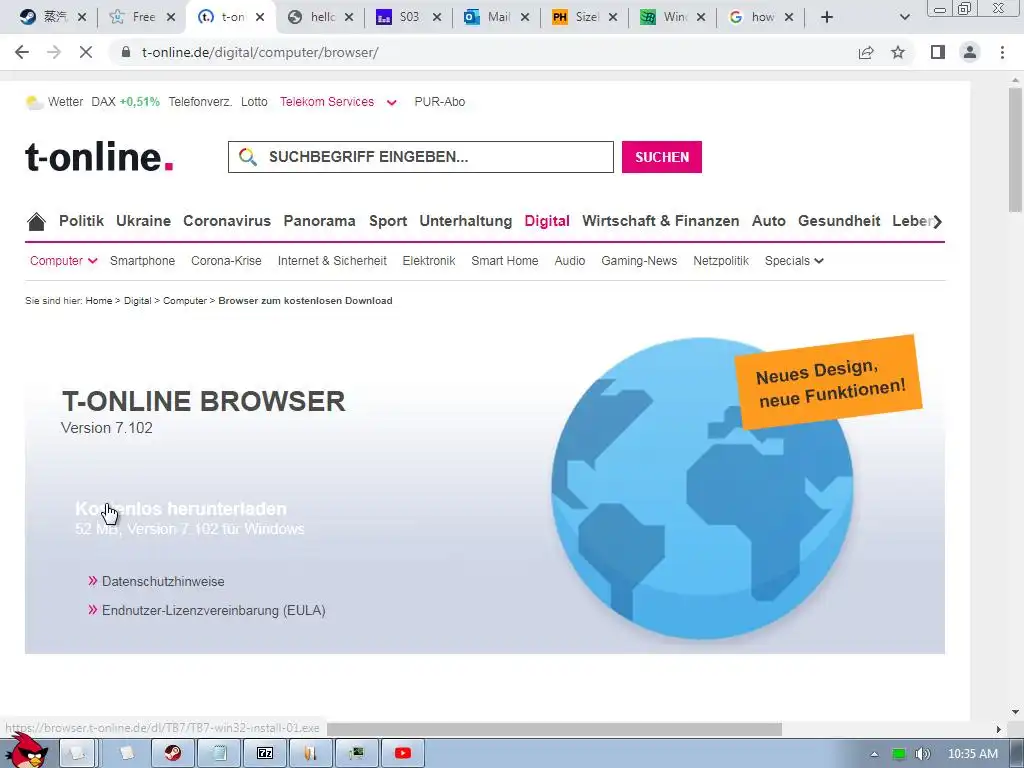Open the Coronavirus section
The image size is (1024, 768).
[227, 221]
